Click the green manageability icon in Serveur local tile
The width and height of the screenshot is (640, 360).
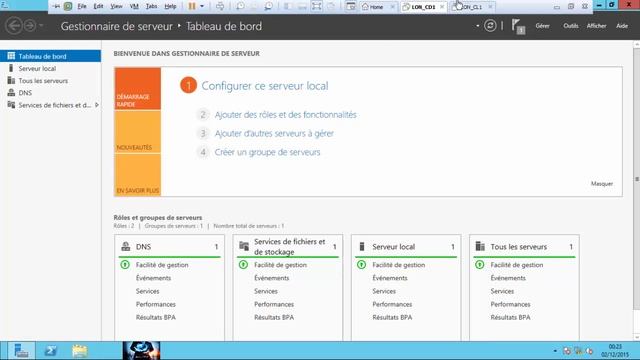click(x=362, y=264)
